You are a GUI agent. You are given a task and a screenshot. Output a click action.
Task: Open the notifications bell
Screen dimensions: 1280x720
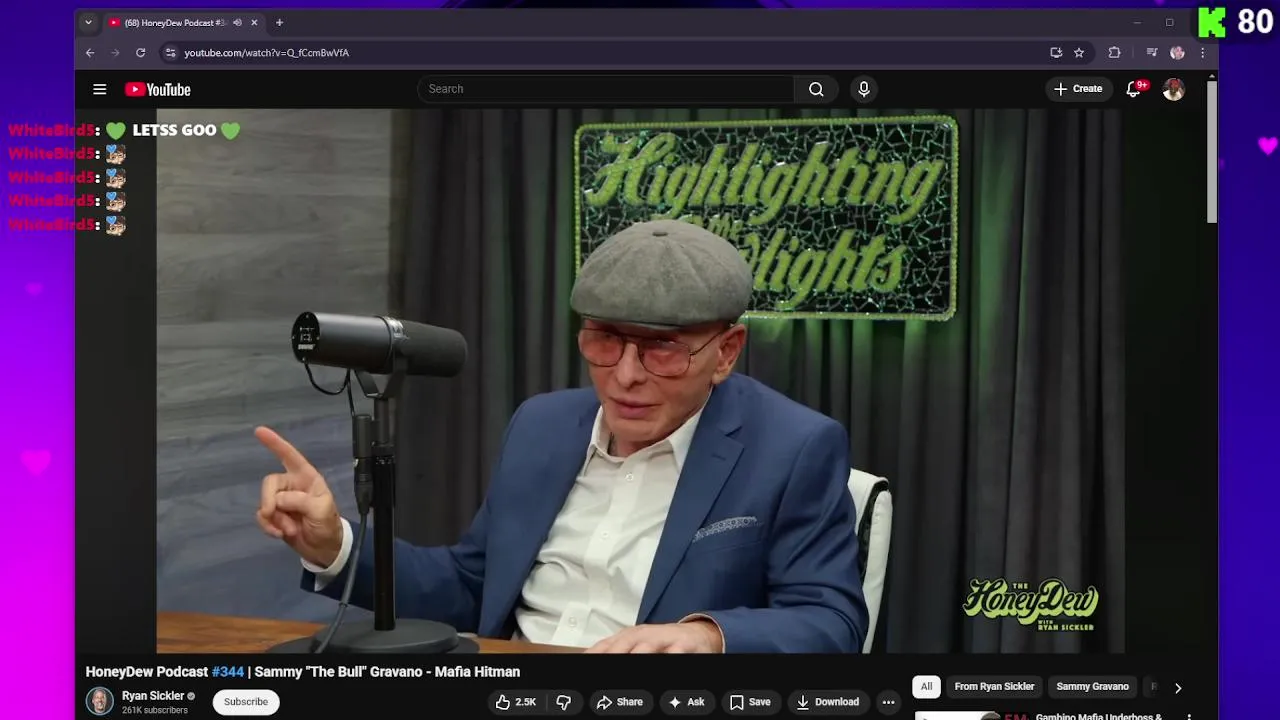1133,89
